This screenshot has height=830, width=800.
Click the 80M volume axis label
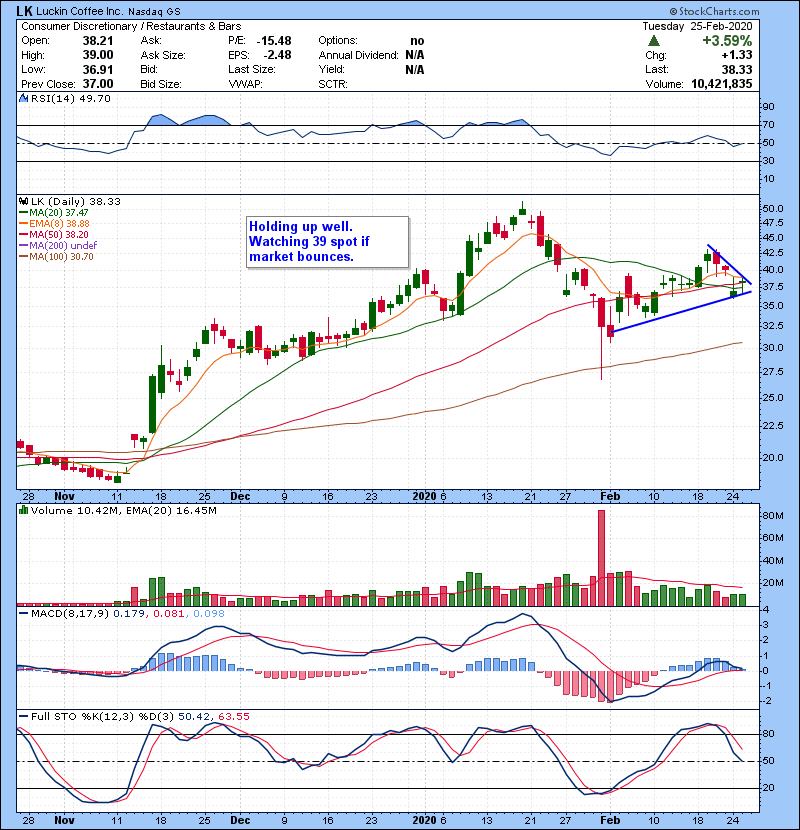tap(773, 516)
